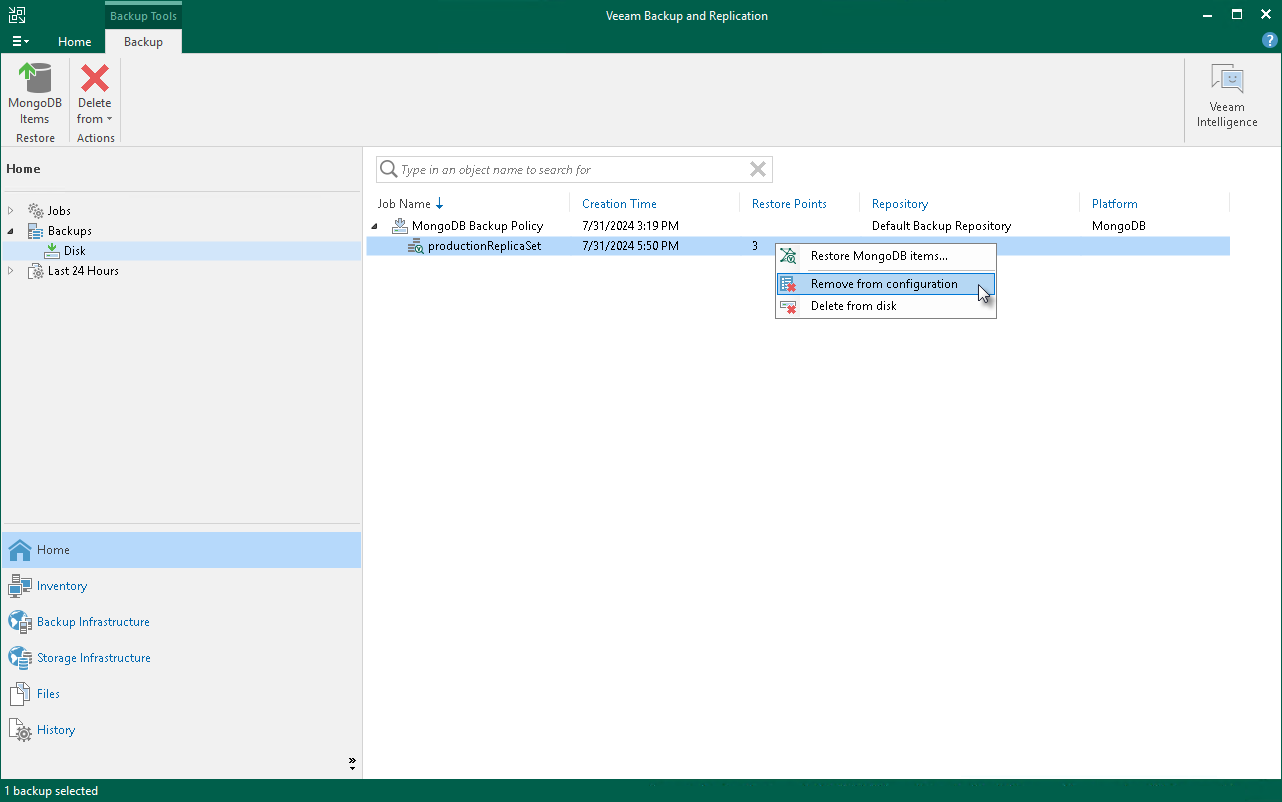Click the Delete from disk menu icon
This screenshot has width=1282, height=802.
[x=789, y=306]
